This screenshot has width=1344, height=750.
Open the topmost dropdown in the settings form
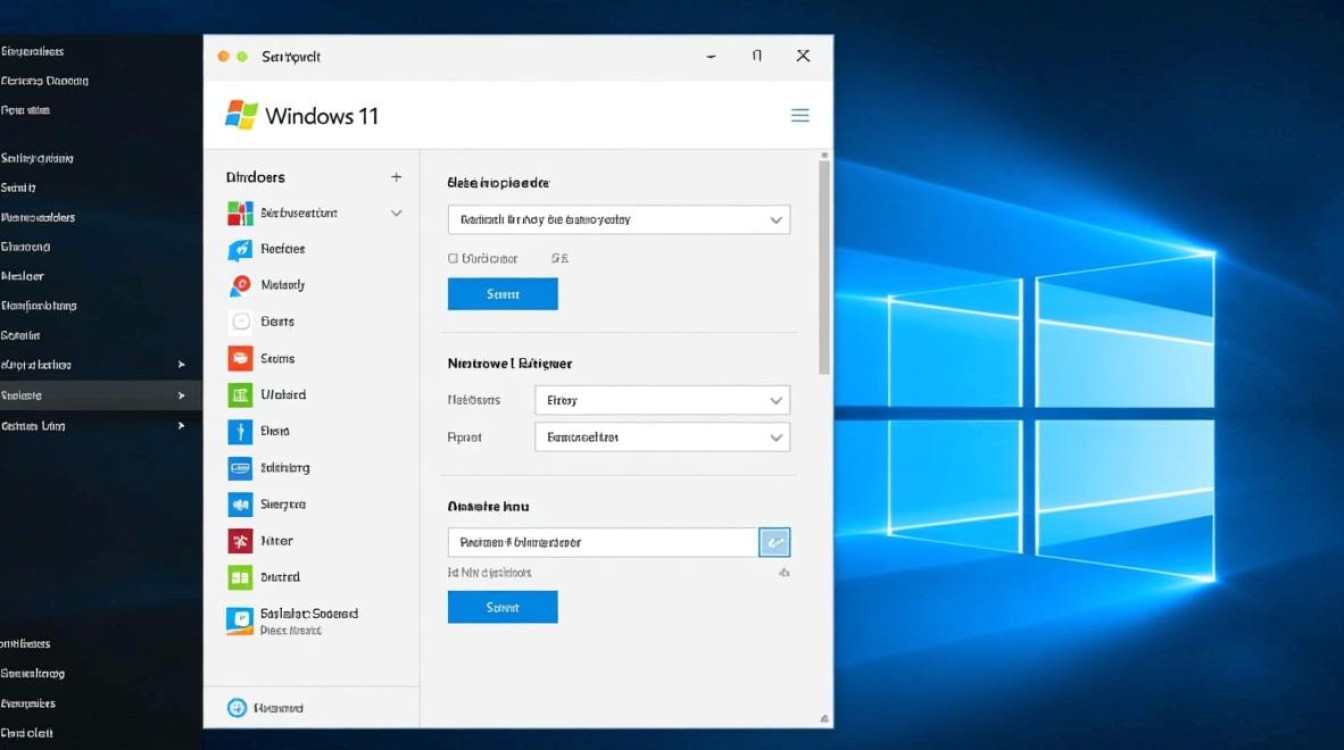[618, 219]
